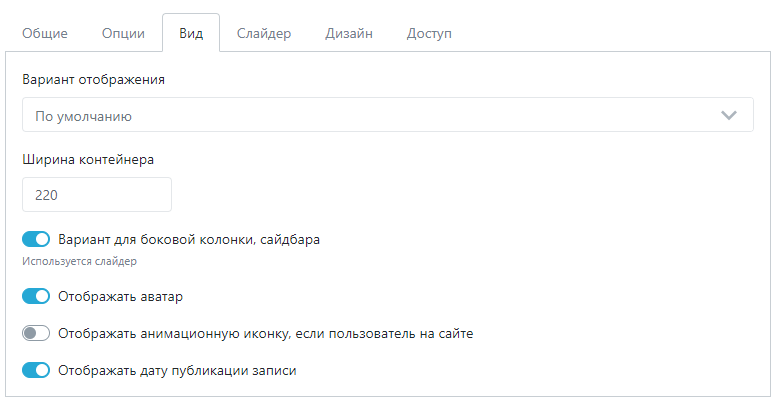Open the Вариант отображения combo box
This screenshot has width=775, height=404.
click(x=388, y=115)
